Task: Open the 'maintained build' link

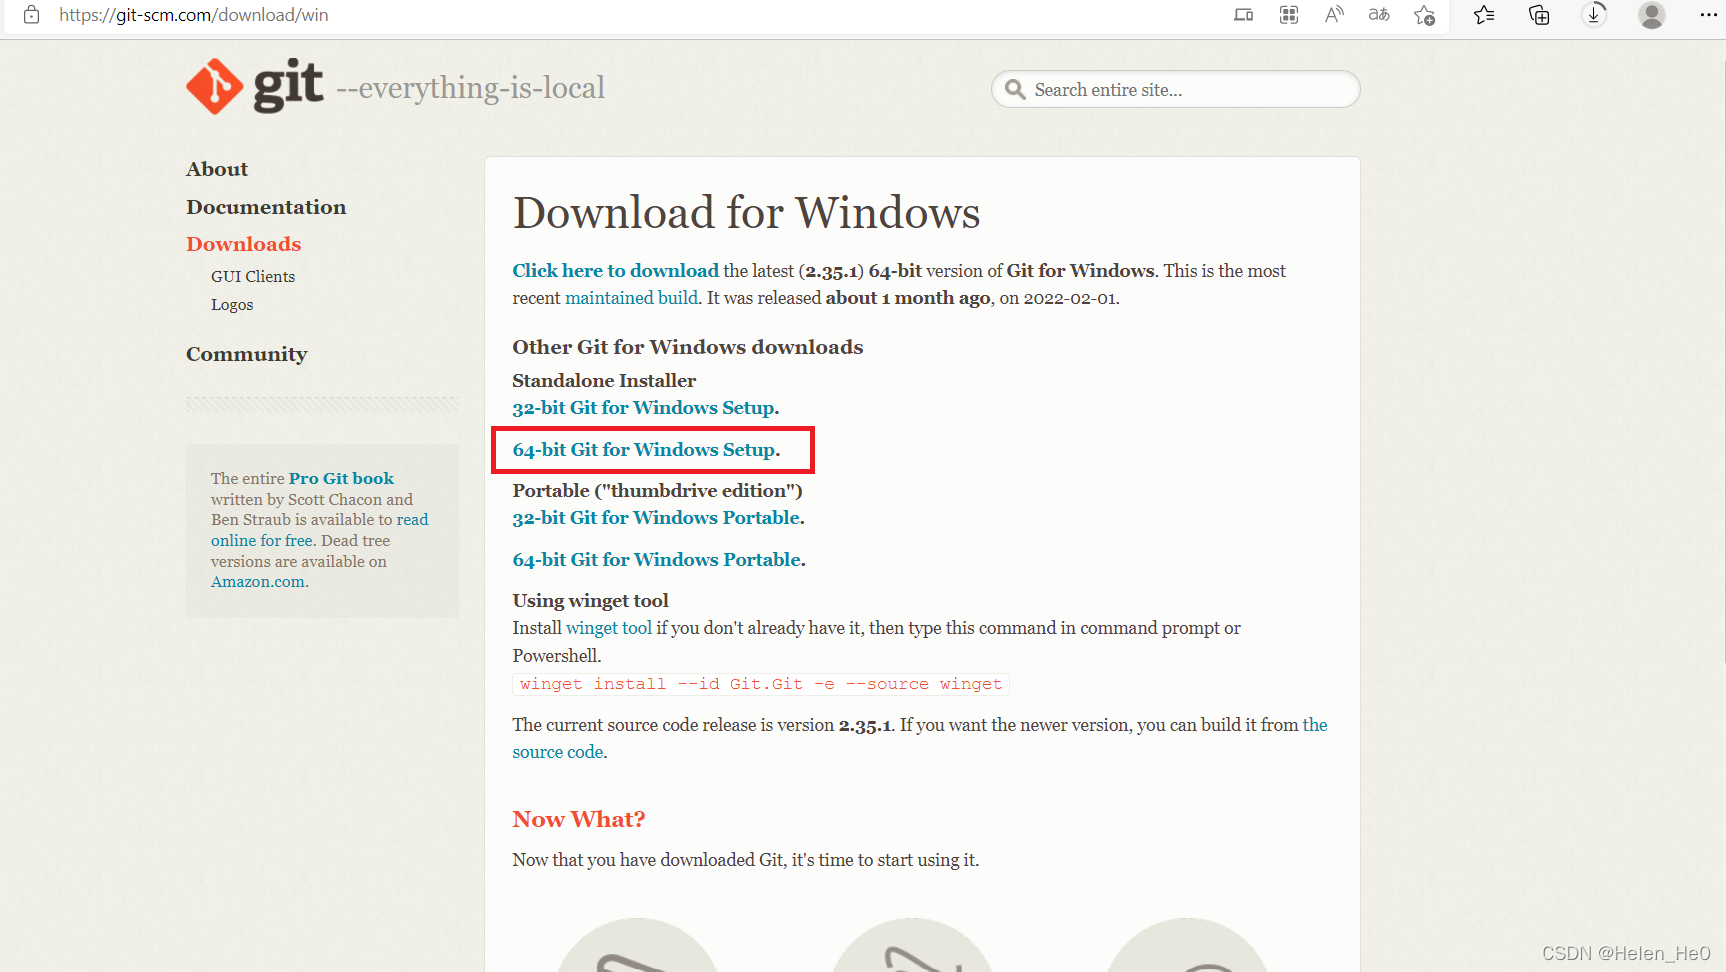Action: [631, 298]
